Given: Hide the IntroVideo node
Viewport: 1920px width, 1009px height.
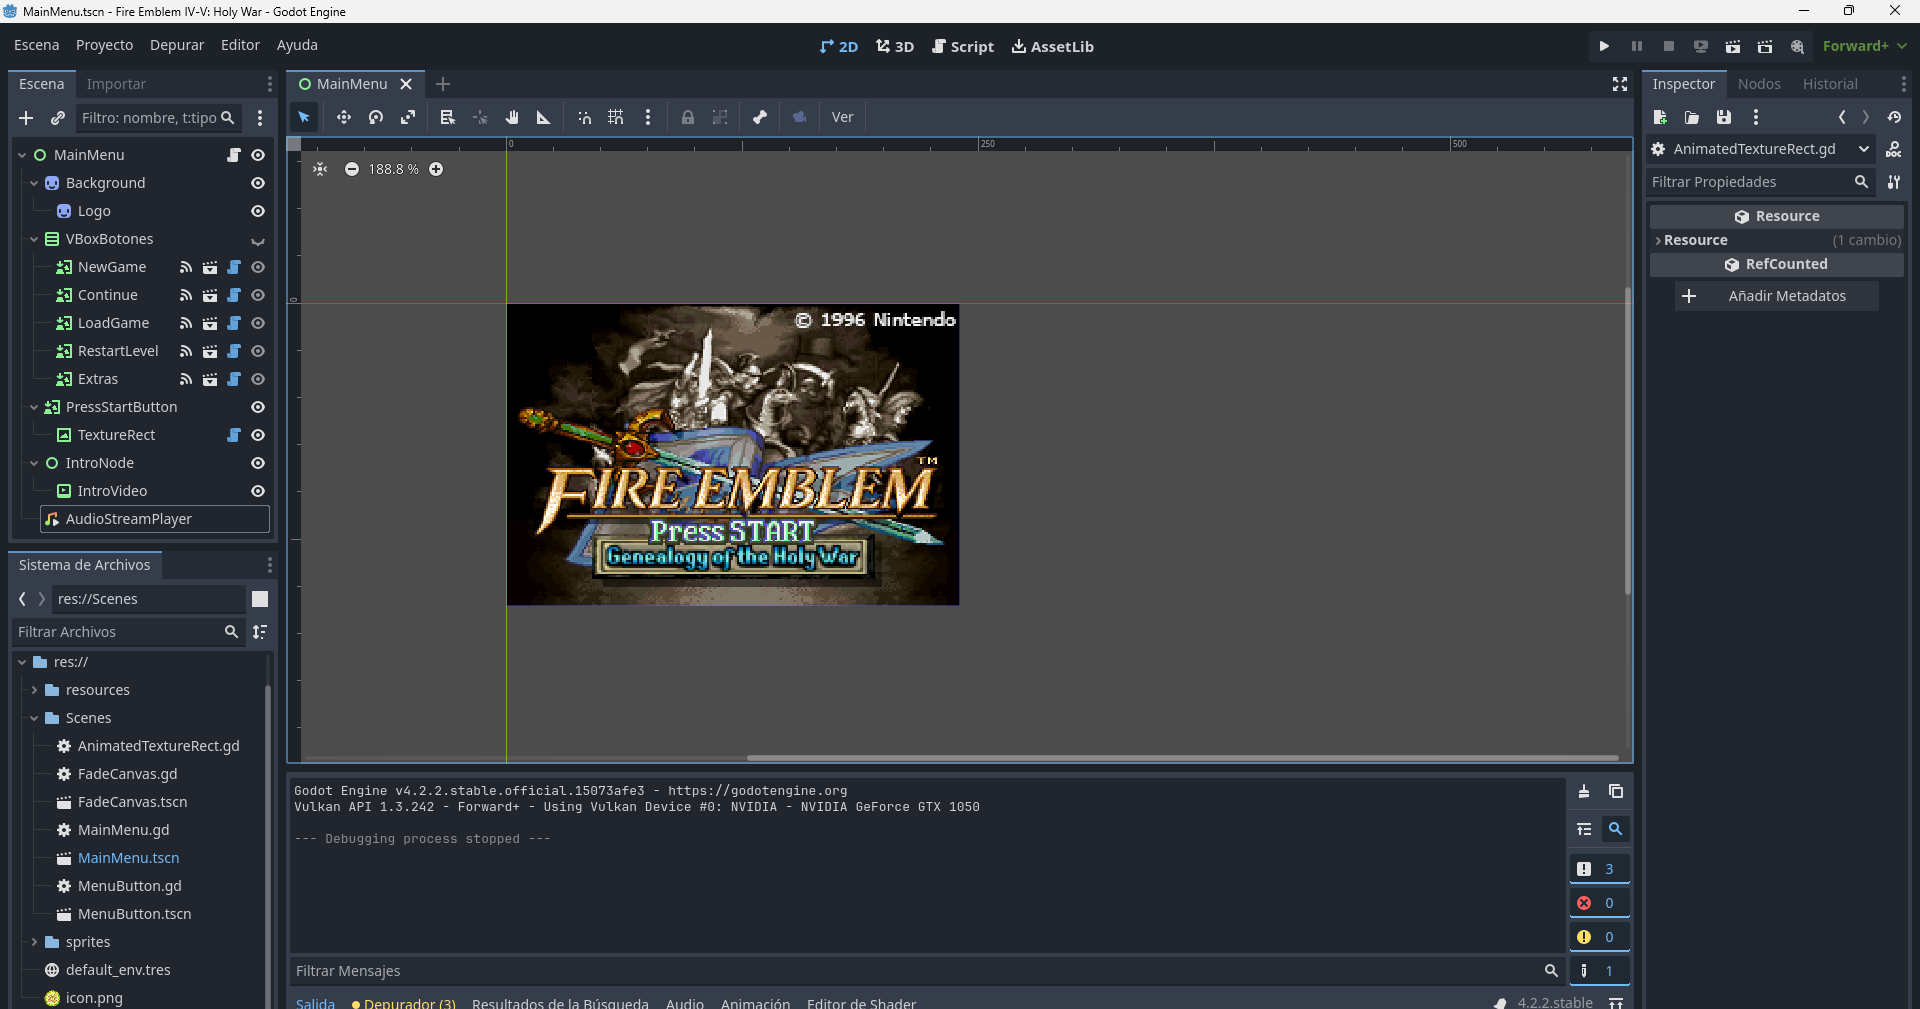Looking at the screenshot, I should (x=257, y=491).
